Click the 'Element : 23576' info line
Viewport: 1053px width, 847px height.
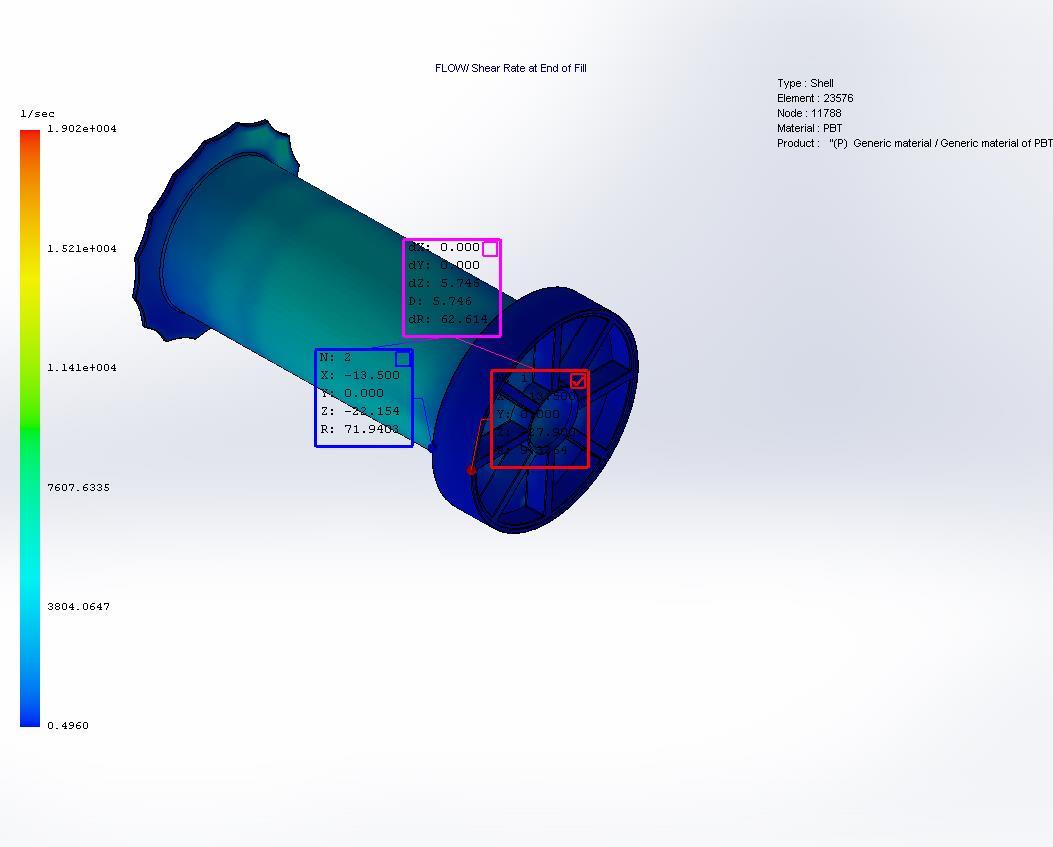(815, 98)
